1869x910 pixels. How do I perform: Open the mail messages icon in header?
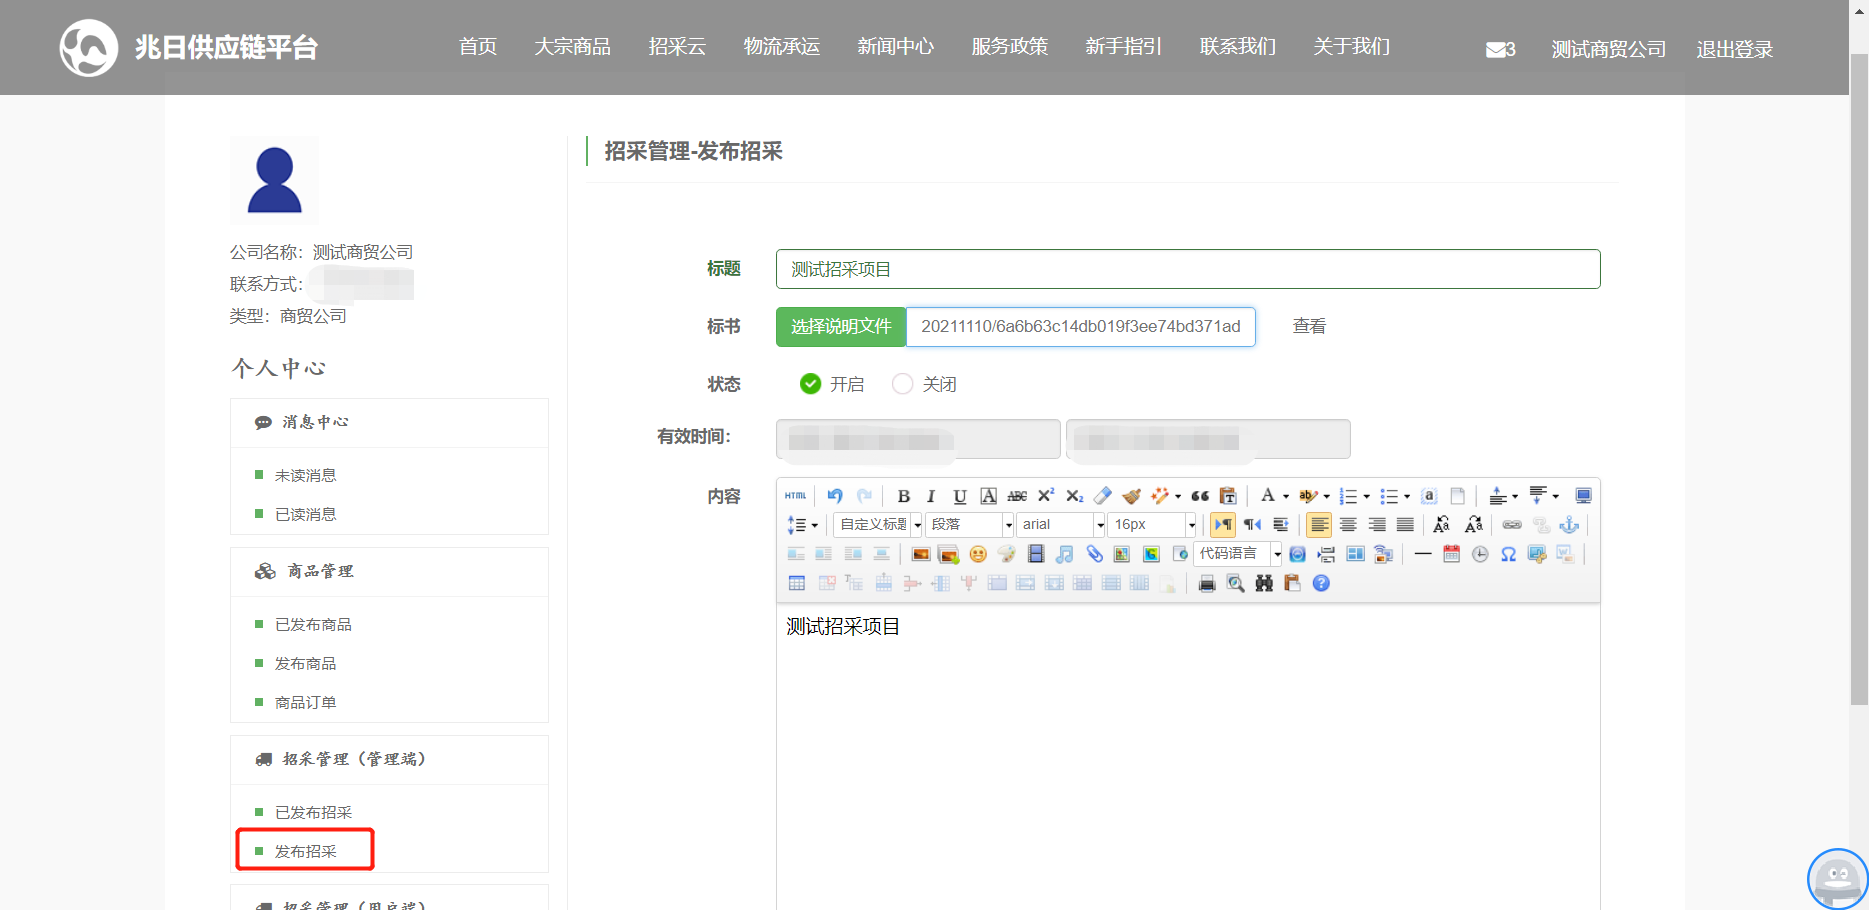point(1498,49)
